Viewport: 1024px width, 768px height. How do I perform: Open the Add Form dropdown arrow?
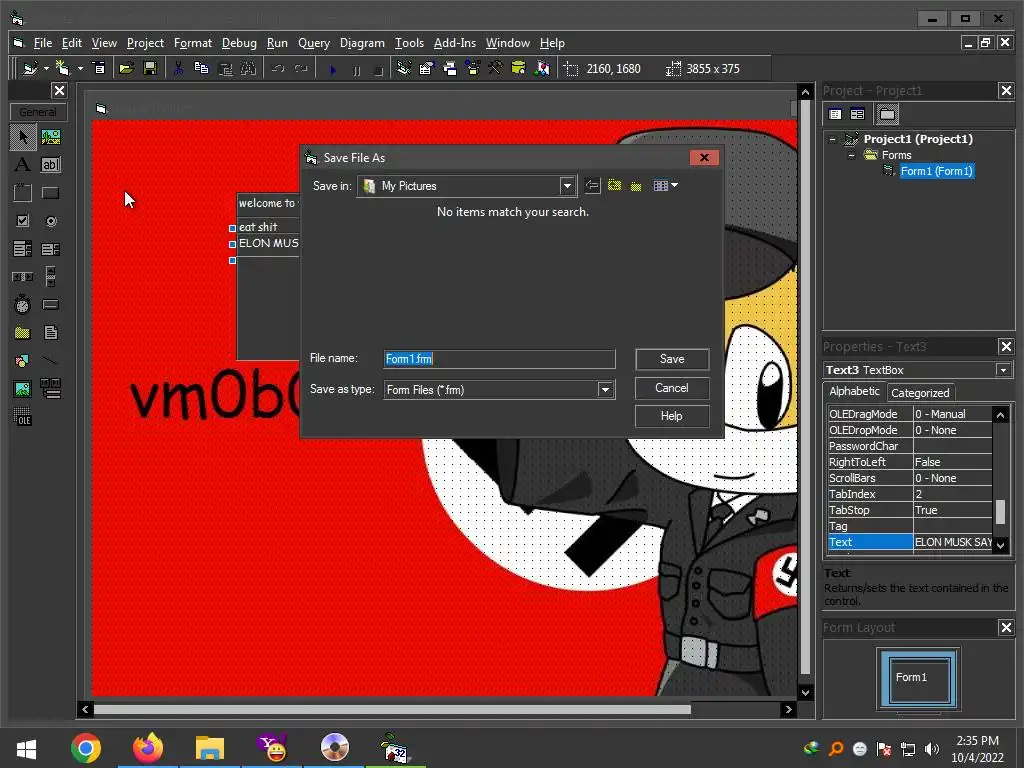point(80,68)
